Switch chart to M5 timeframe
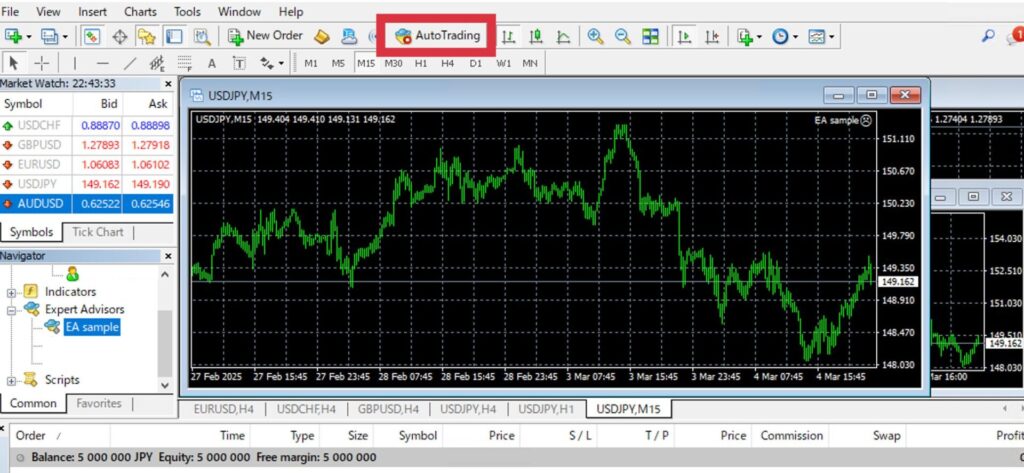Screen dimensions: 1024x473 coord(338,63)
